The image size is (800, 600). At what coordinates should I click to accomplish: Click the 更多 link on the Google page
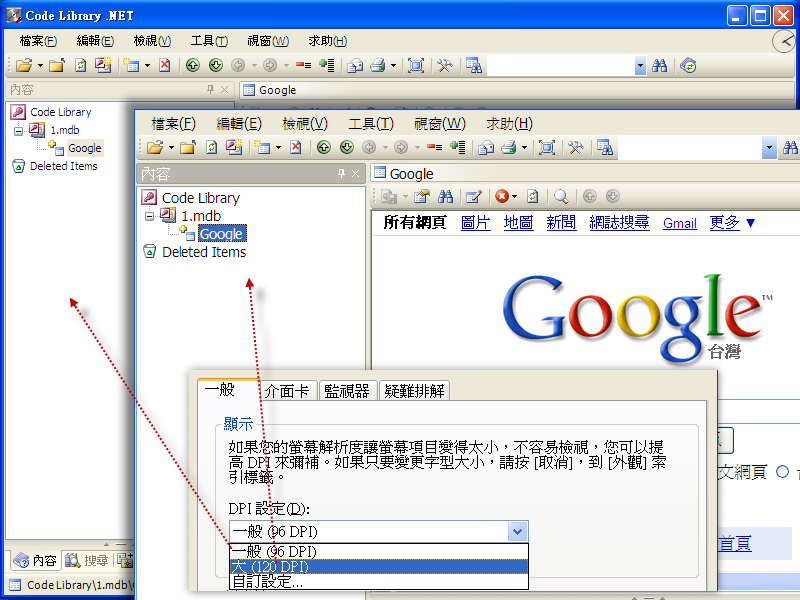click(724, 222)
